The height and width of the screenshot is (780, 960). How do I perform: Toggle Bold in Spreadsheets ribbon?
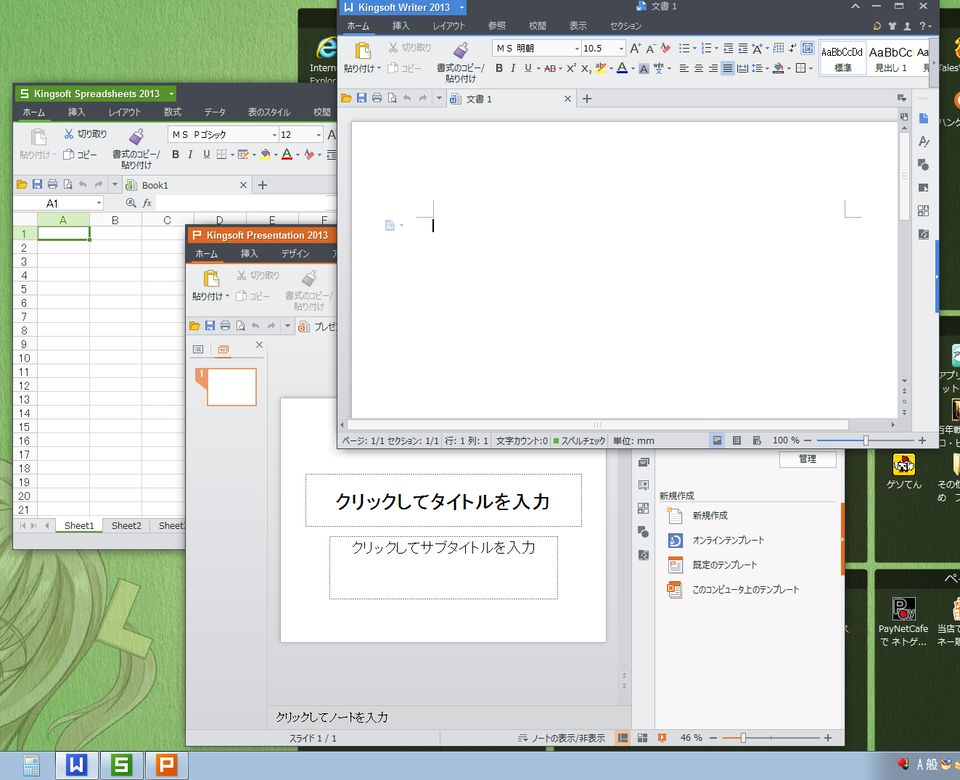175,154
